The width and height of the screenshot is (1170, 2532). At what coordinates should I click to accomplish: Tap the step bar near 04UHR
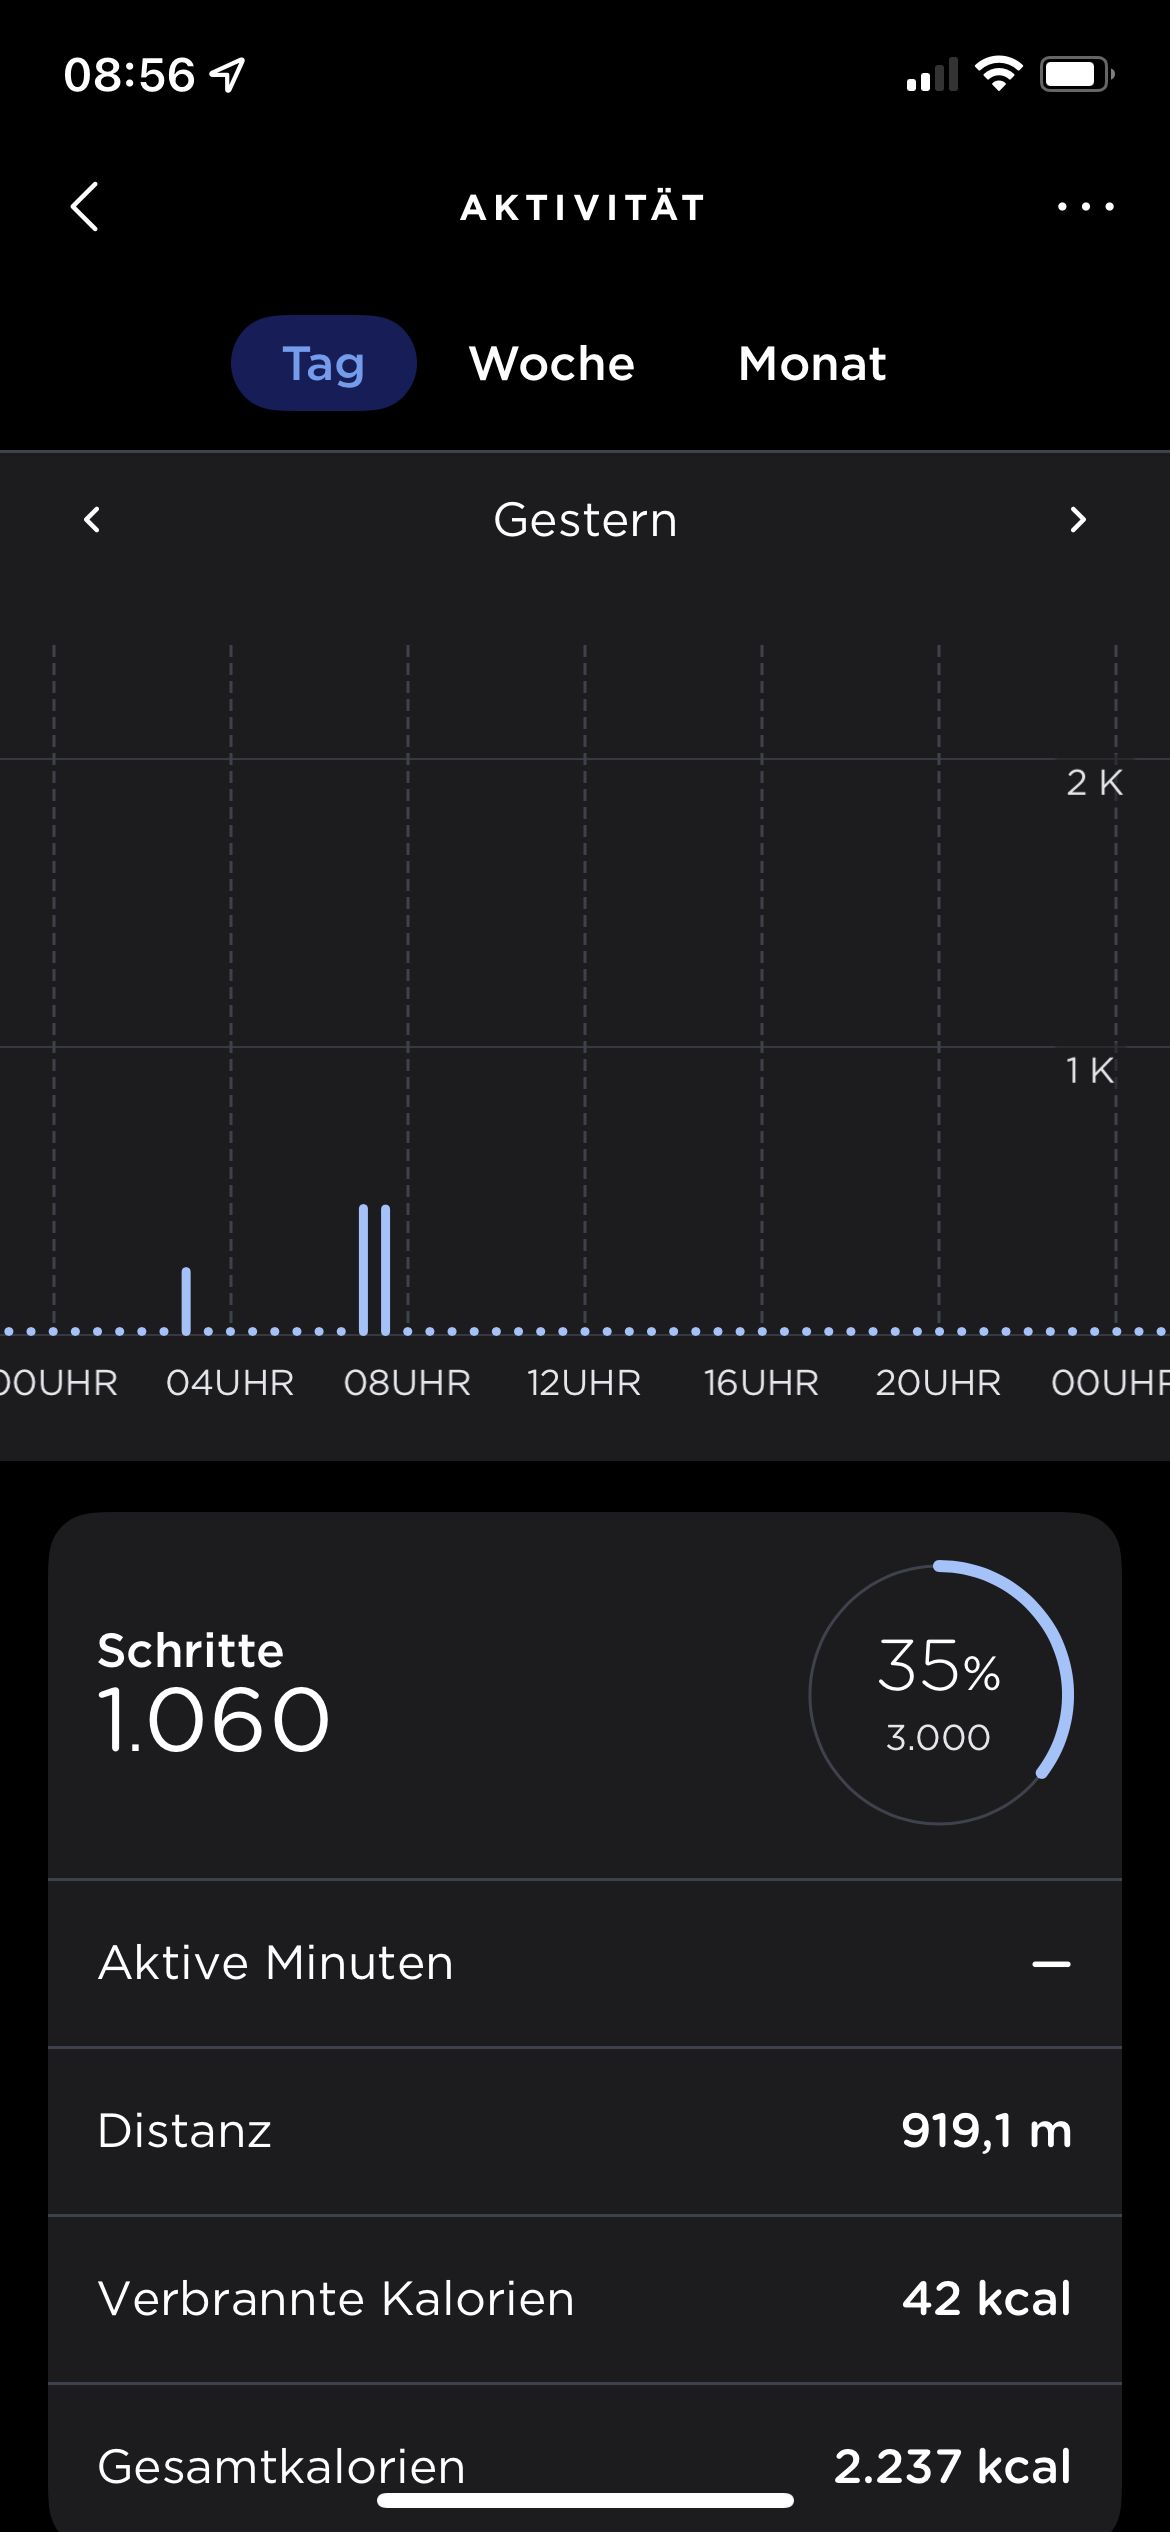(186, 1300)
